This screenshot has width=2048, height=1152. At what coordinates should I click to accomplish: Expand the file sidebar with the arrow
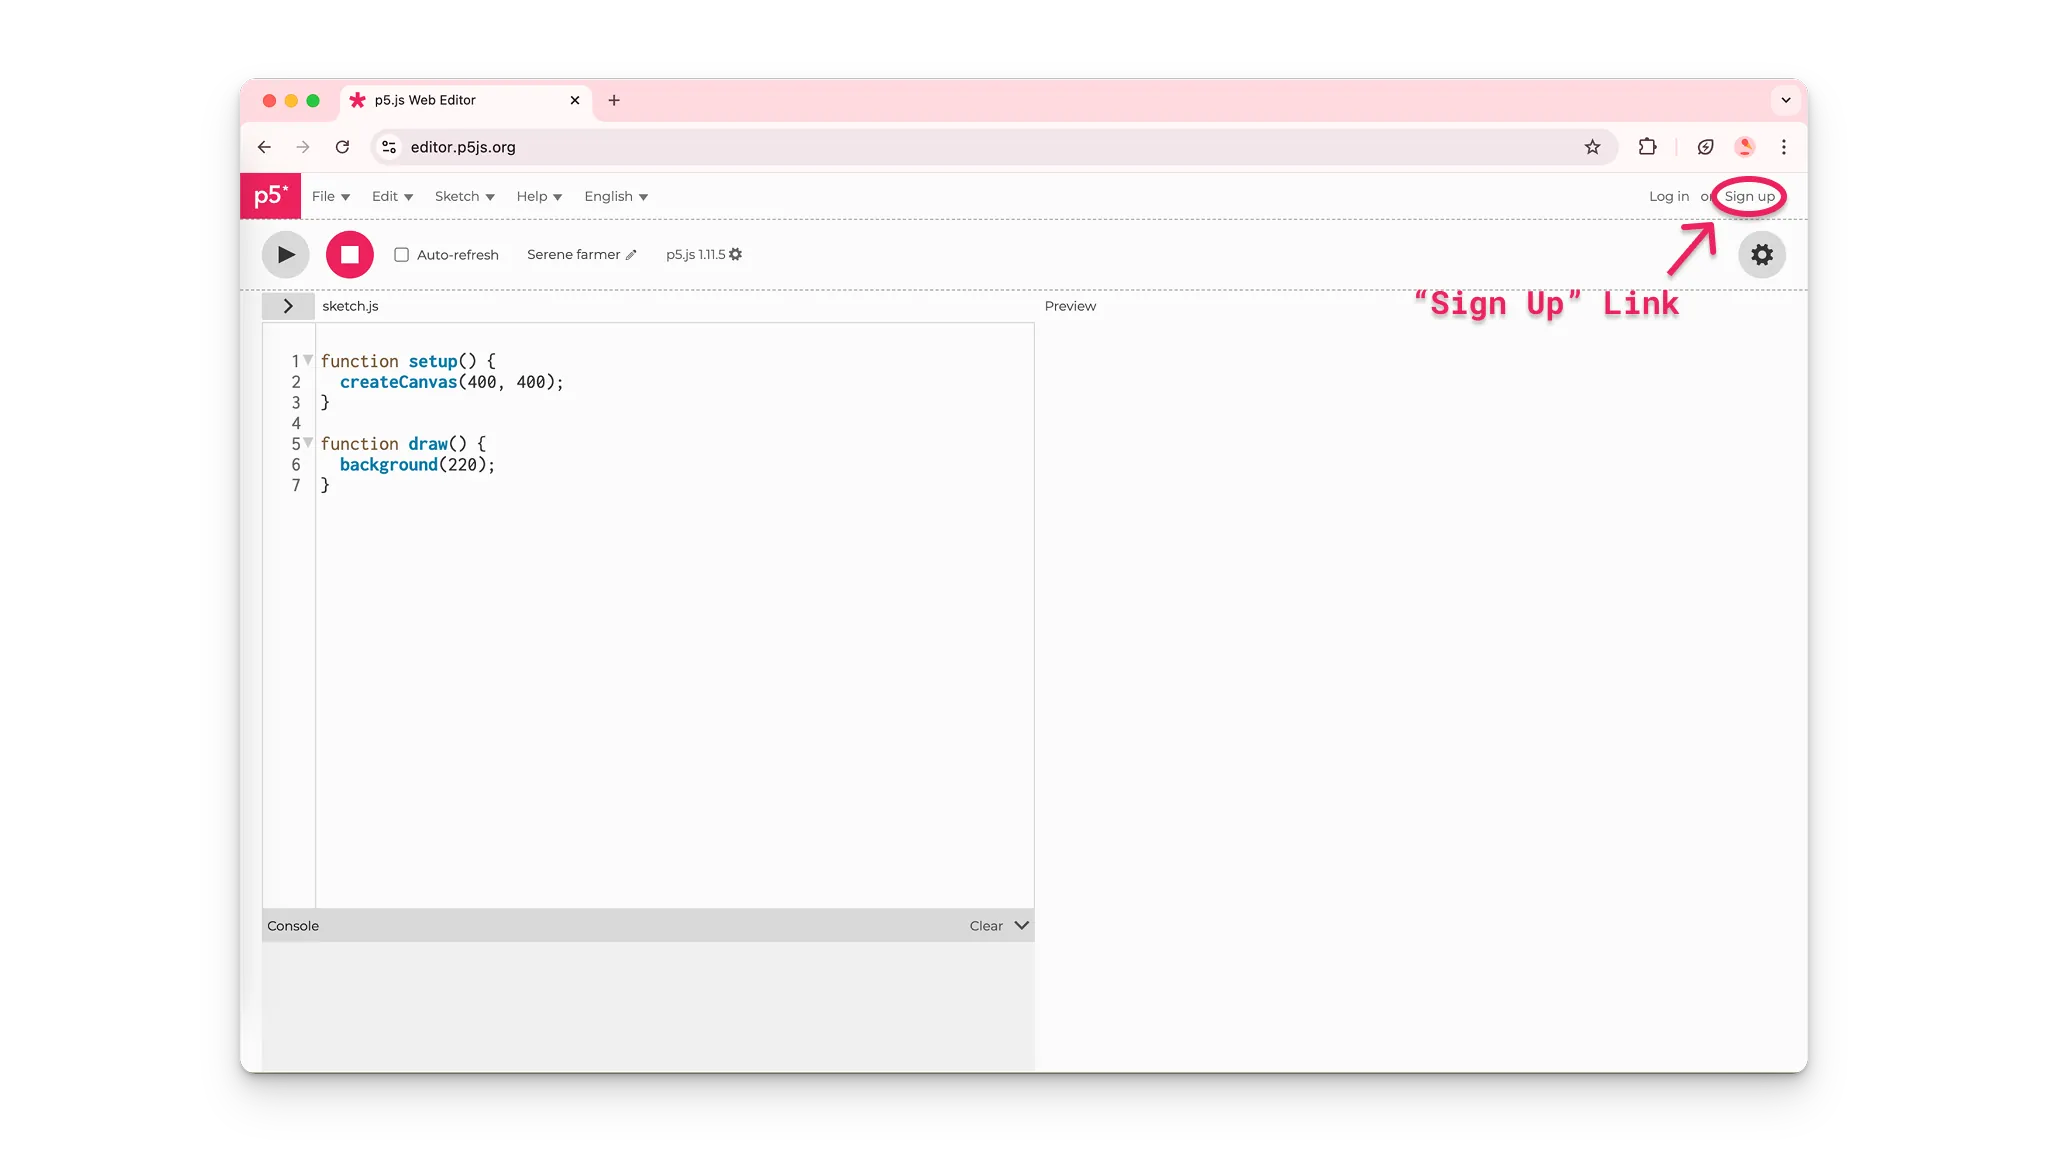[288, 305]
